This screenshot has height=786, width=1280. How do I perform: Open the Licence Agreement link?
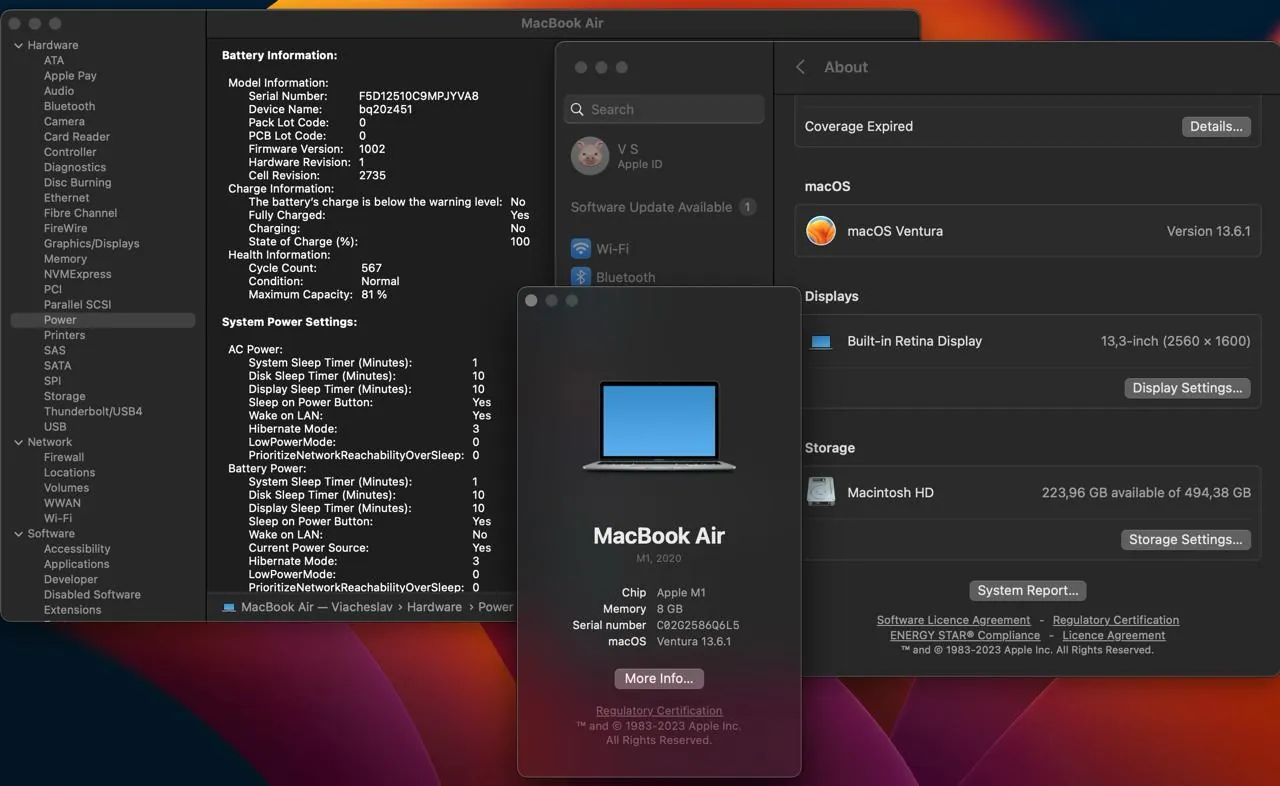1114,635
